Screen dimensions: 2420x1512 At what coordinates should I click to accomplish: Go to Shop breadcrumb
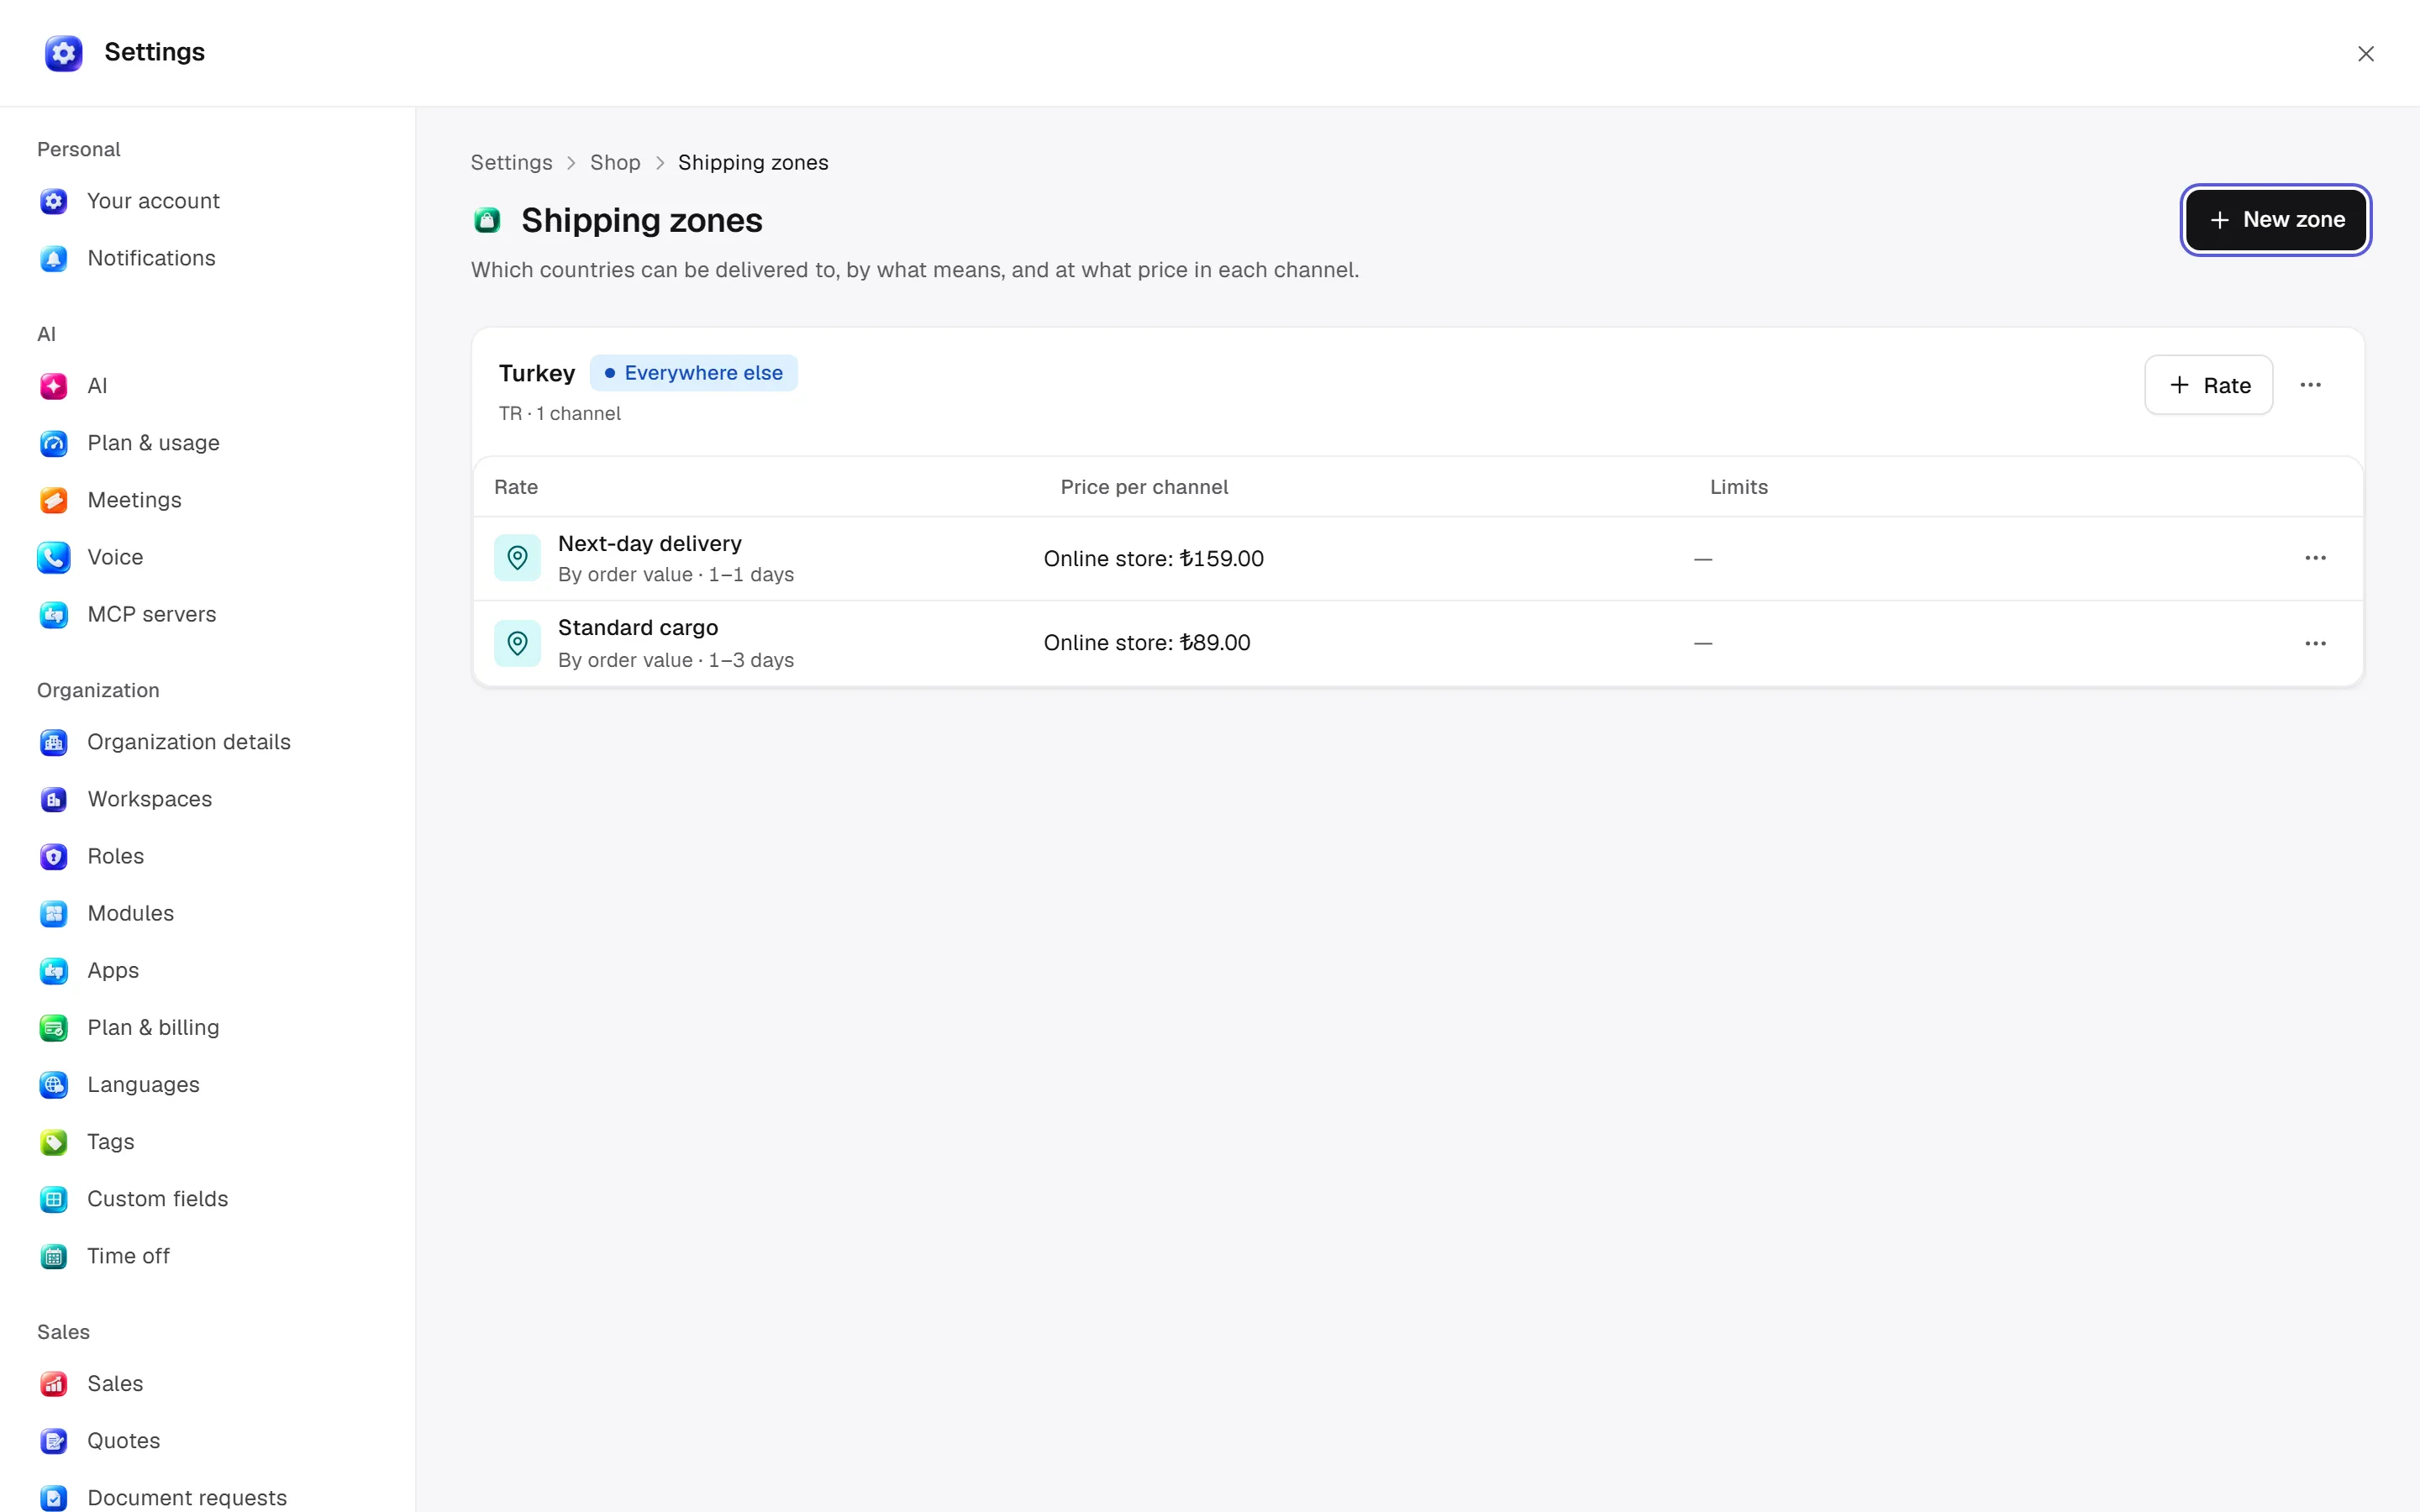tap(615, 162)
